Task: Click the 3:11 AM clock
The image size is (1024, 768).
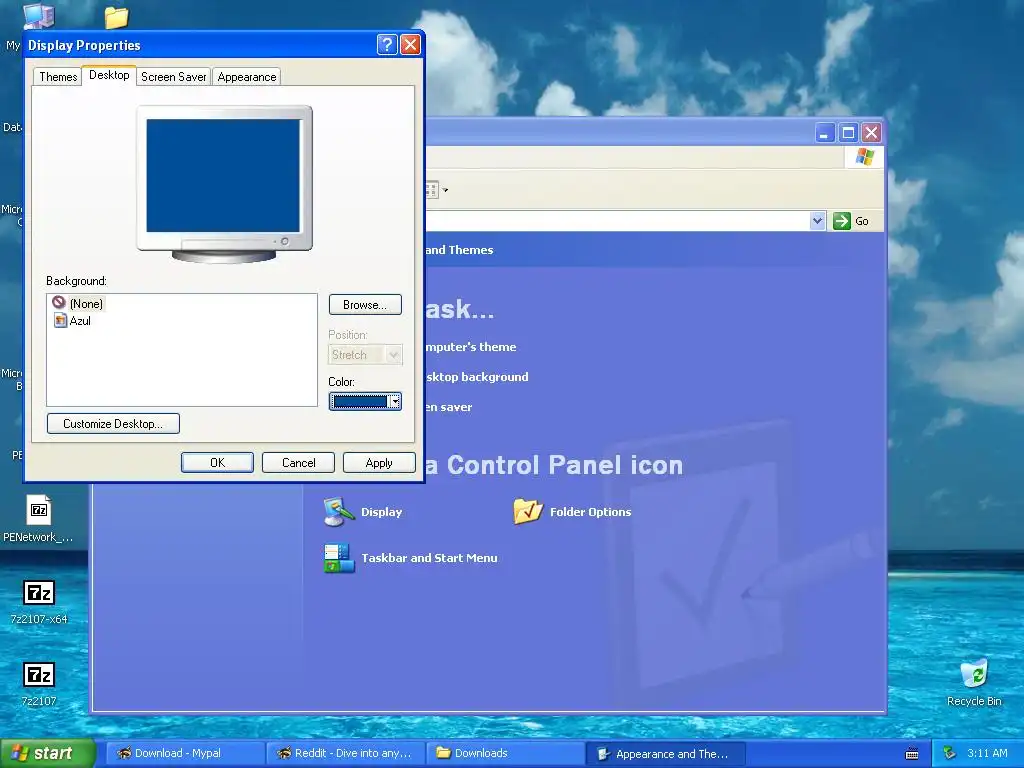Action: pos(987,753)
